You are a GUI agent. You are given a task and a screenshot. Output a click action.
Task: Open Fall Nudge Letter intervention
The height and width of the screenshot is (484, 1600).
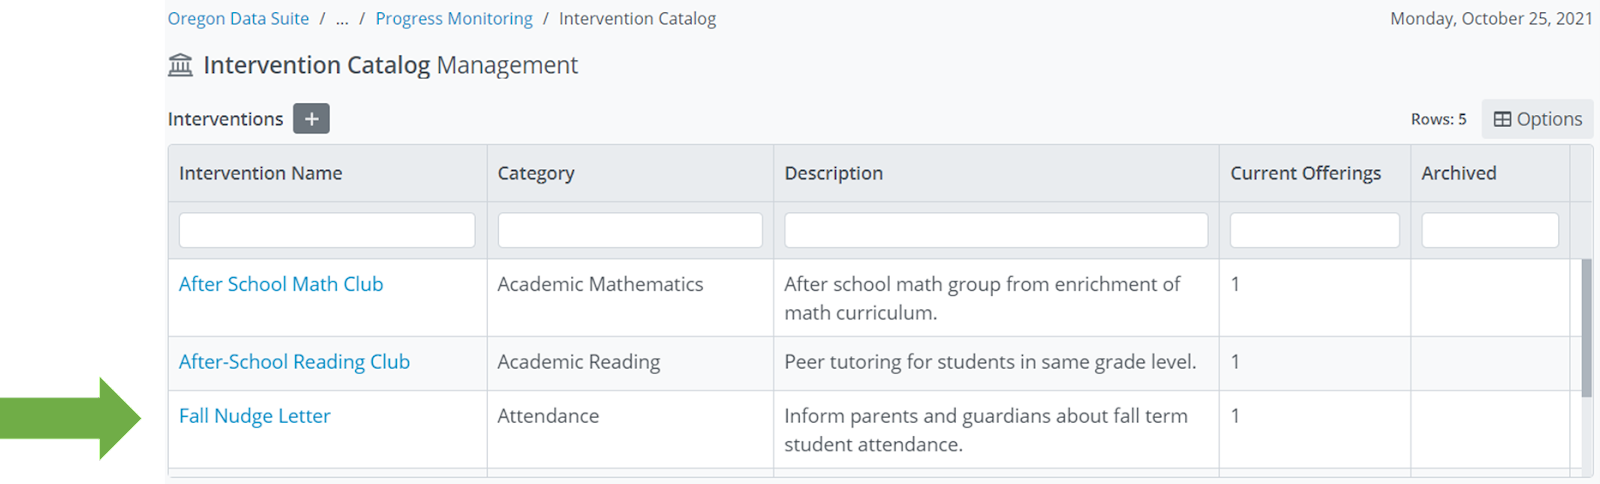pos(254,416)
